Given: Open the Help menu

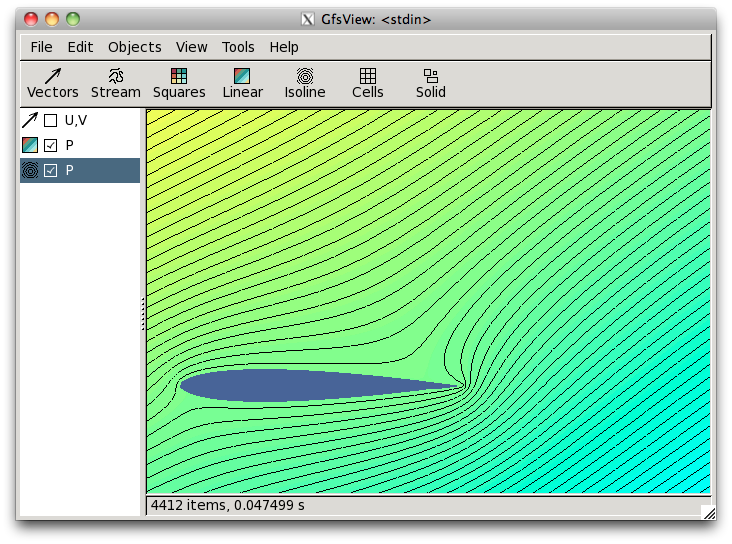Looking at the screenshot, I should [284, 47].
